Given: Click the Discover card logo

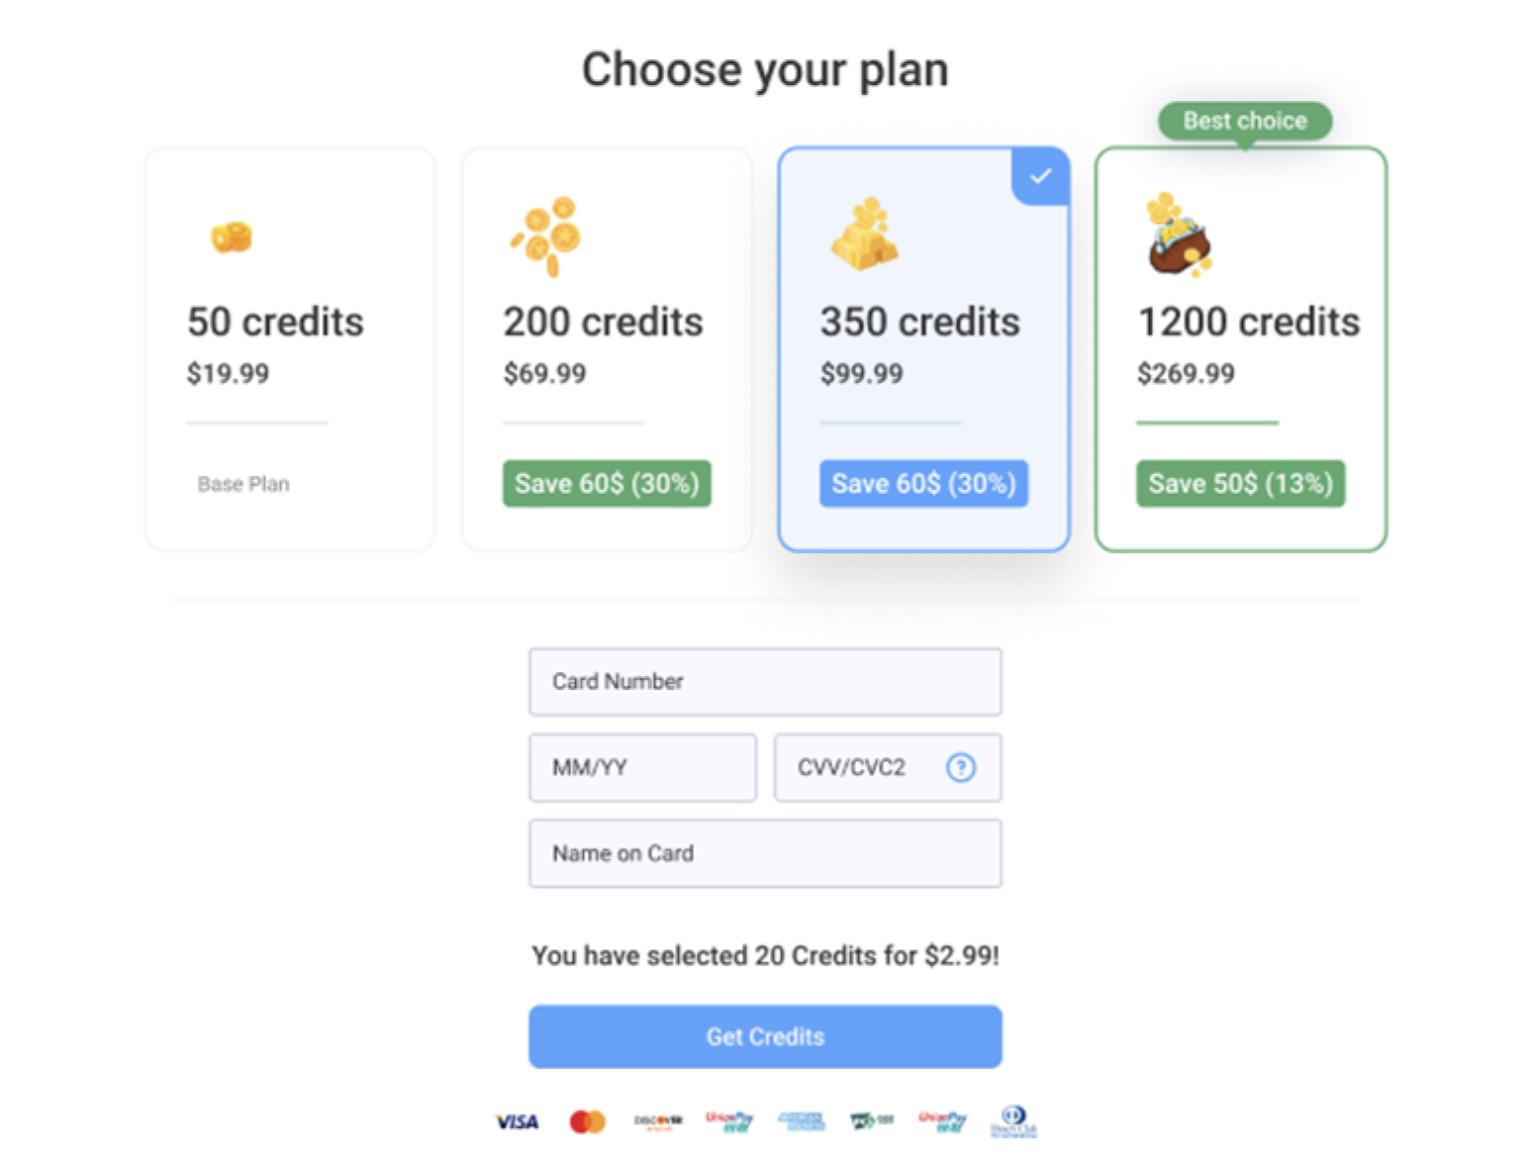Looking at the screenshot, I should [x=658, y=1121].
